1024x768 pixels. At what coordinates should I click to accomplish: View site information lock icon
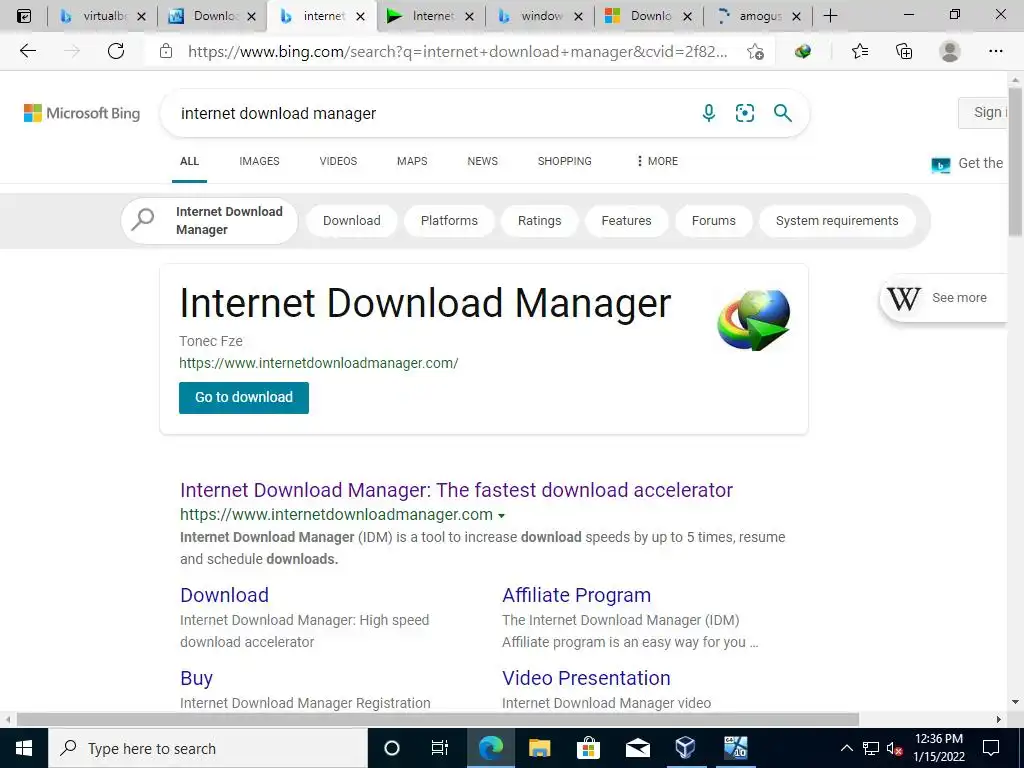(166, 52)
